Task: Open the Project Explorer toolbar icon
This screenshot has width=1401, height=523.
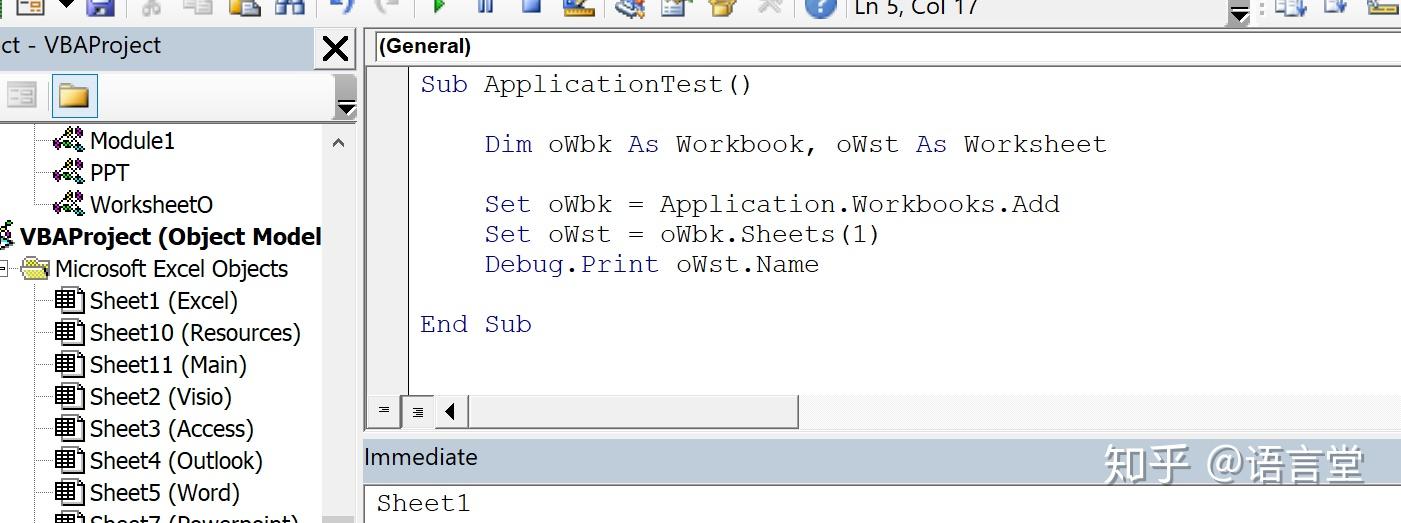Action: pos(629,8)
